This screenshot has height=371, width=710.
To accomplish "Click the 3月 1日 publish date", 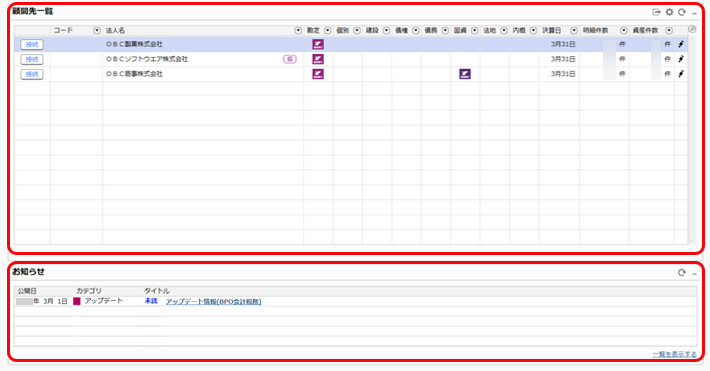I will tap(55, 301).
